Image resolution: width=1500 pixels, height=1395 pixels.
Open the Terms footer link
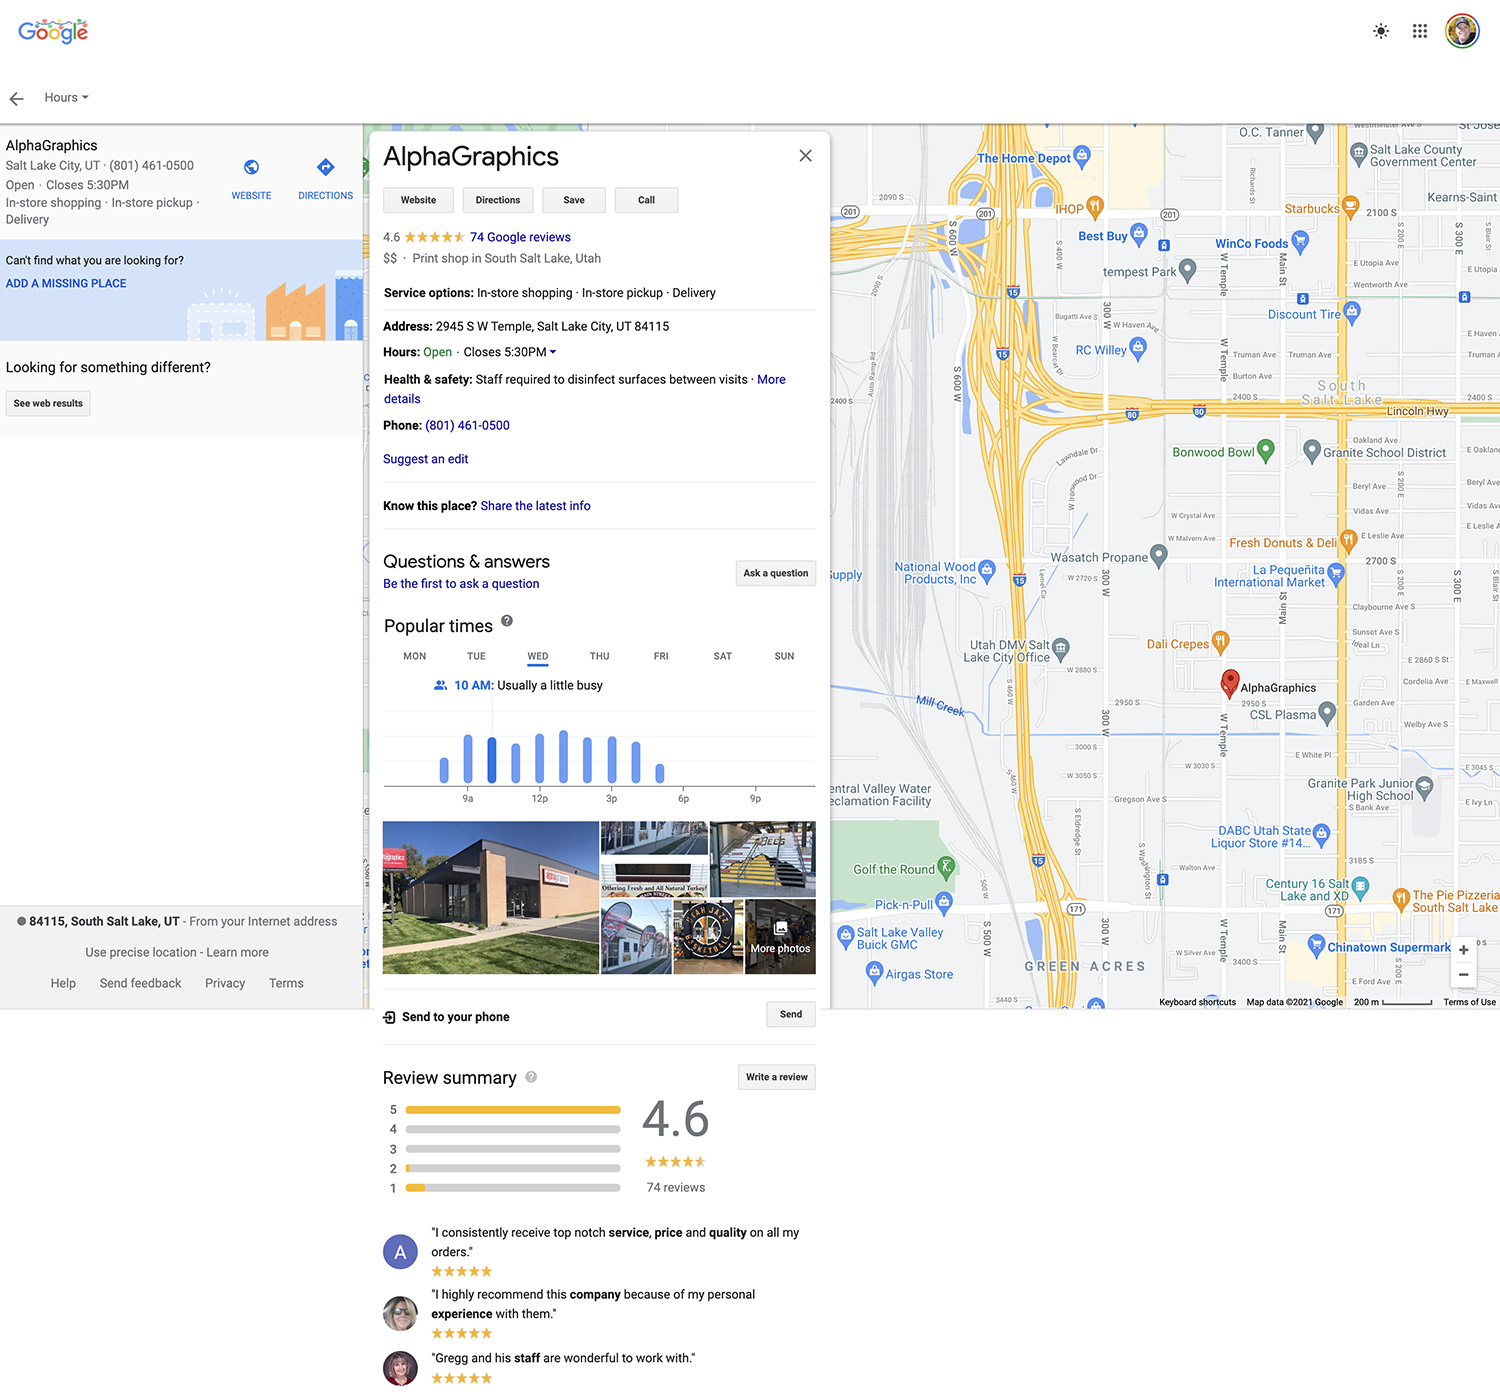tap(286, 984)
